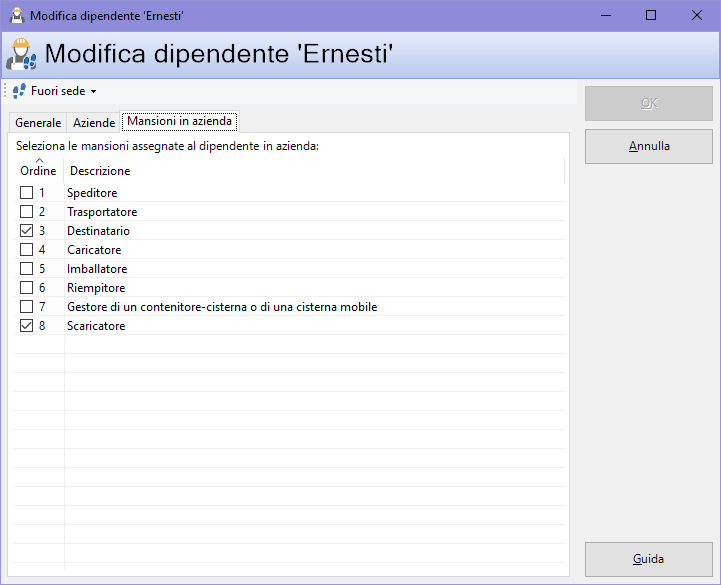The image size is (721, 585).
Task: Click the Descrizione column header
Action: pyautogui.click(x=100, y=171)
